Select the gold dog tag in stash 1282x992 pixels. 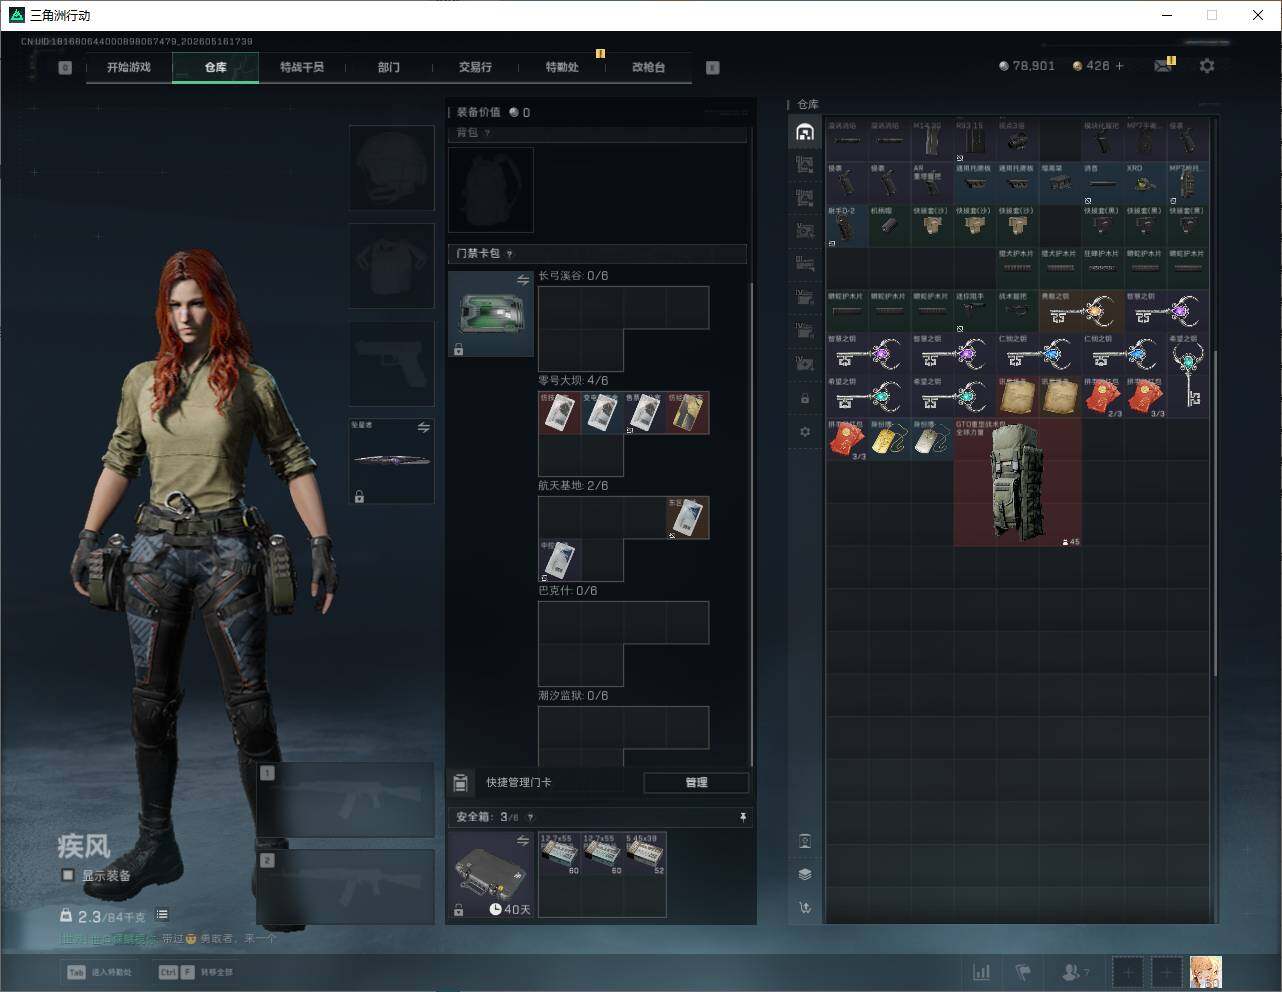click(890, 440)
